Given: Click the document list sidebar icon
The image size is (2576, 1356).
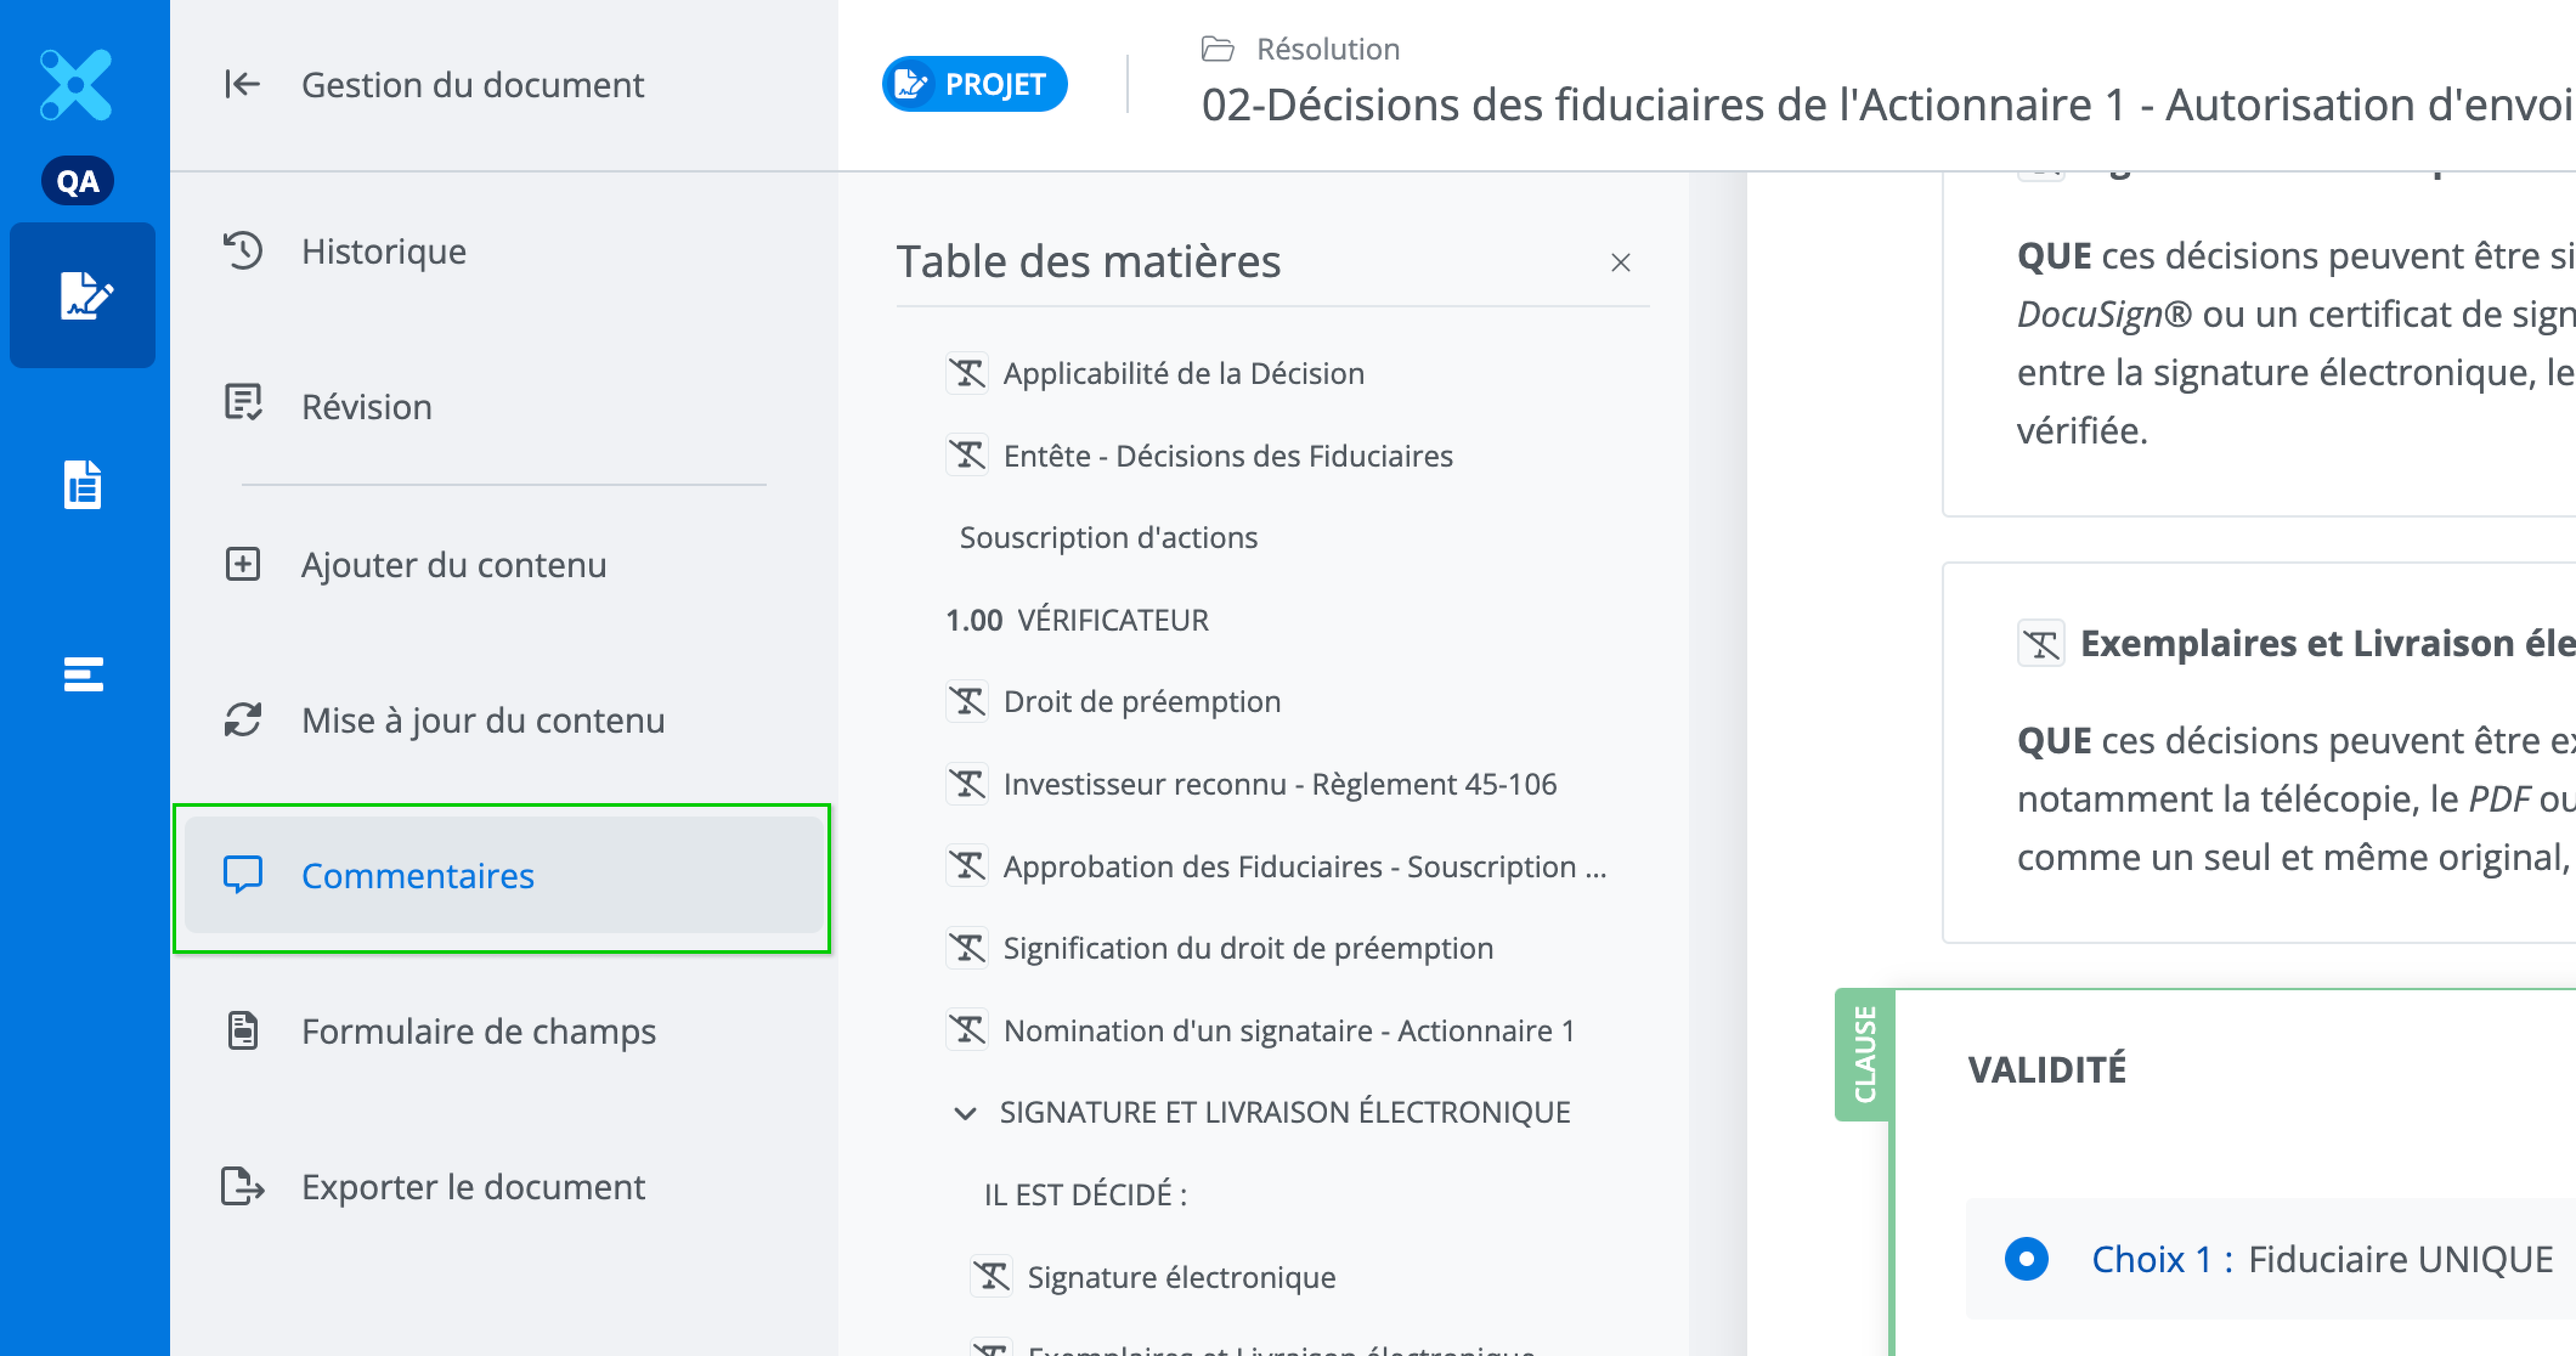Looking at the screenshot, I should pos(83,484).
